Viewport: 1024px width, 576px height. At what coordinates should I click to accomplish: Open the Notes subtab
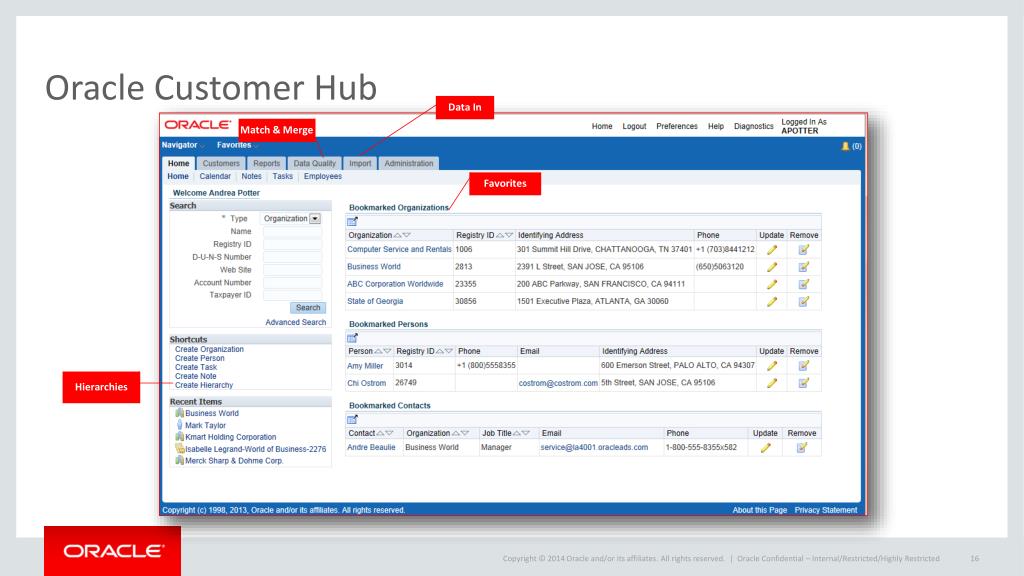tap(251, 176)
